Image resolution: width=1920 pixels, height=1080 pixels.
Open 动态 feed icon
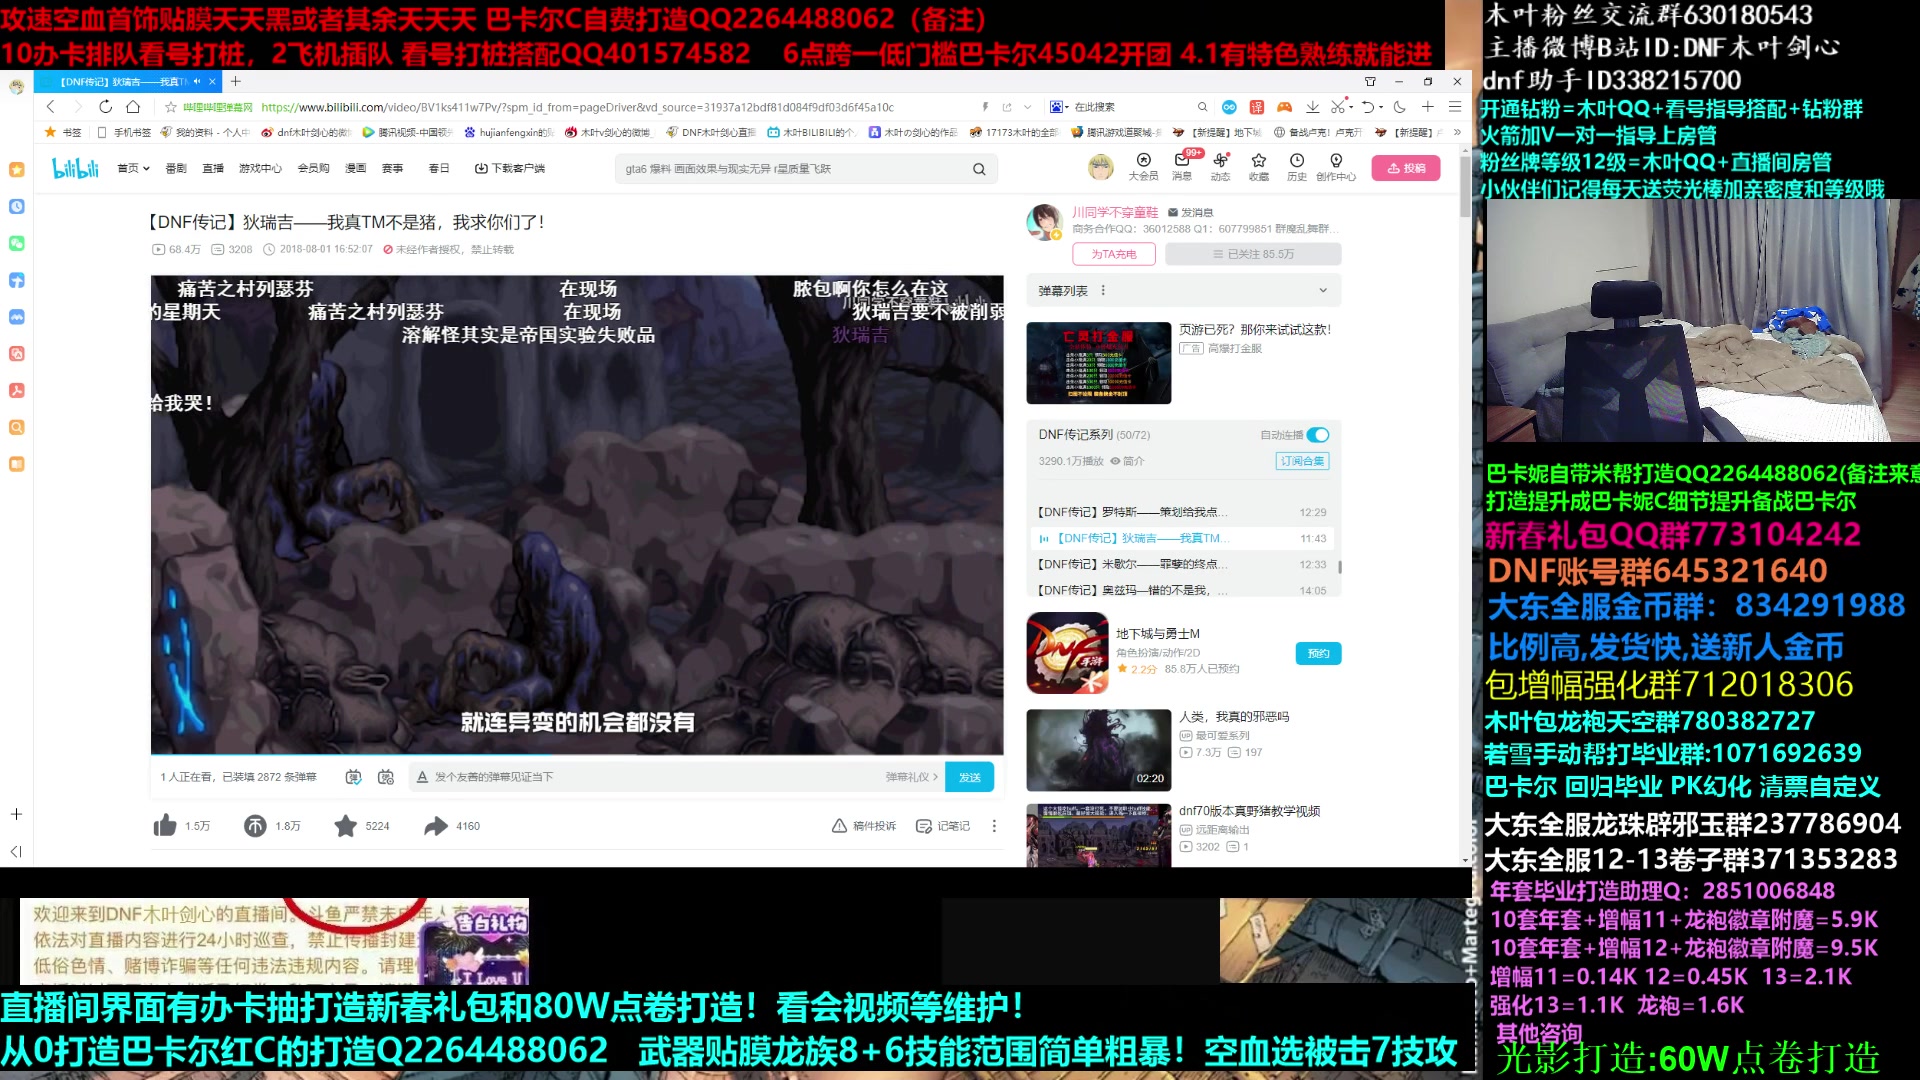tap(1220, 166)
